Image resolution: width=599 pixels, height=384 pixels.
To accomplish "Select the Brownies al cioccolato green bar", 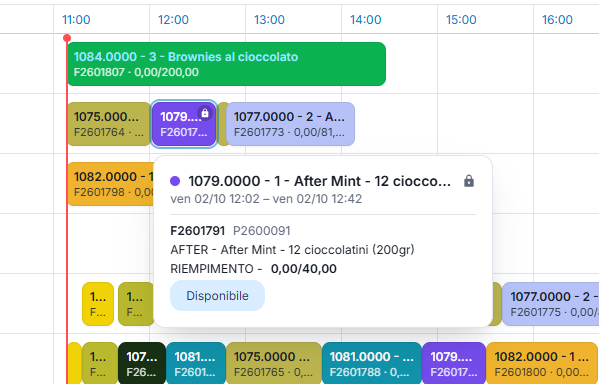I will 227,64.
